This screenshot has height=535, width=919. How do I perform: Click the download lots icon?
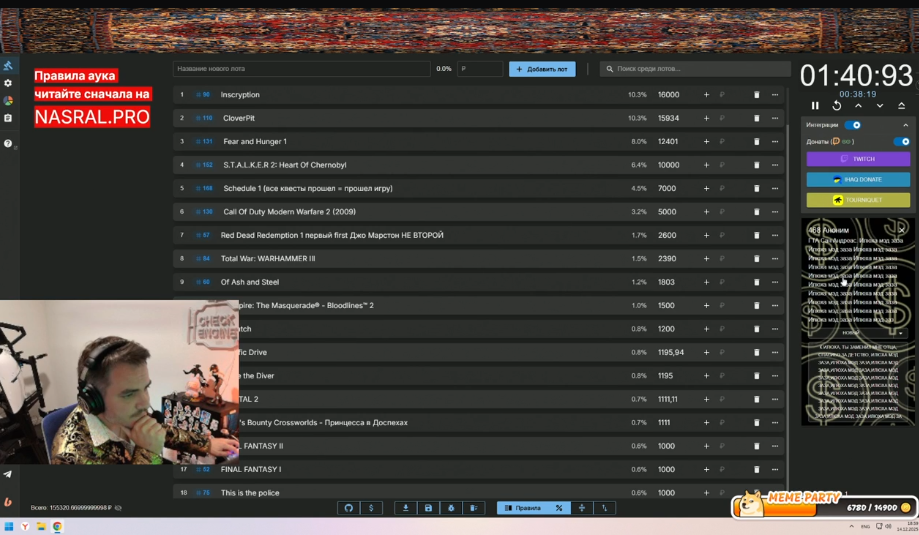405,508
